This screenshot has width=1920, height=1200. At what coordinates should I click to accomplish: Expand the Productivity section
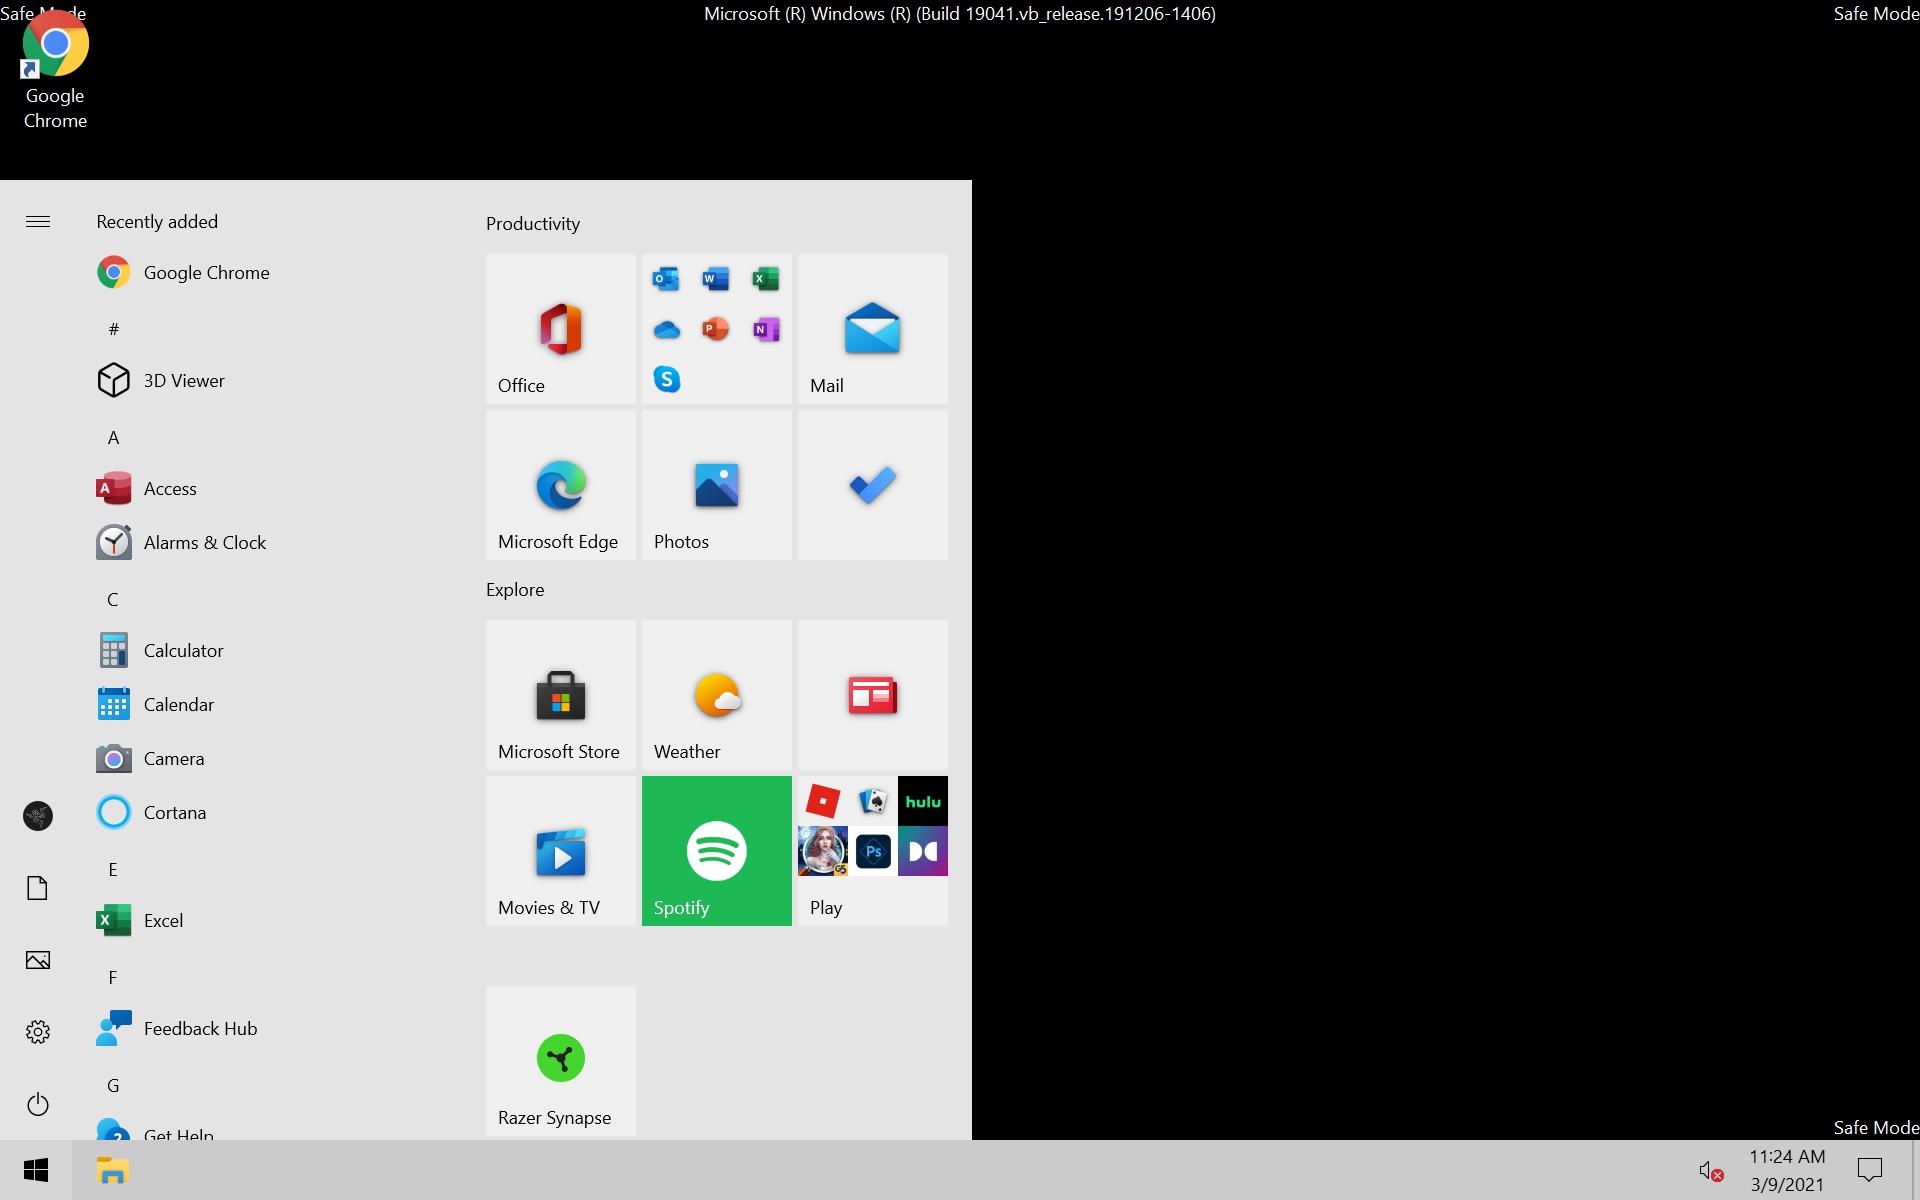pos(534,223)
